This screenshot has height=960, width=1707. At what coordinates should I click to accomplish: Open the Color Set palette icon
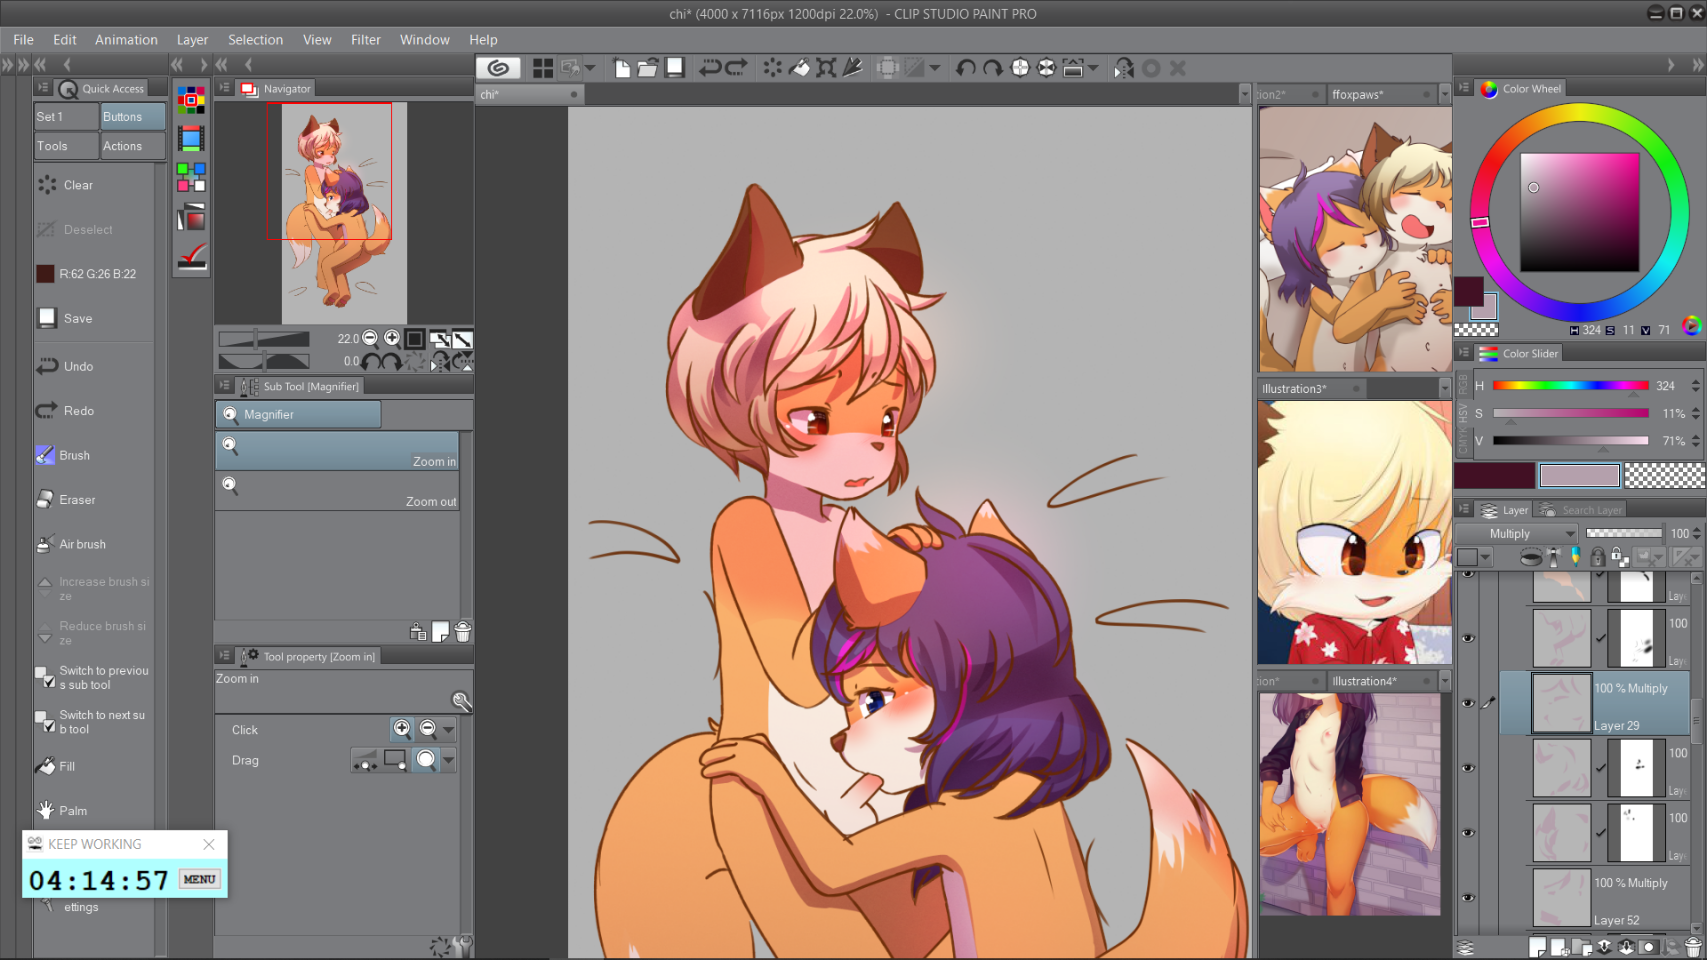(x=191, y=99)
